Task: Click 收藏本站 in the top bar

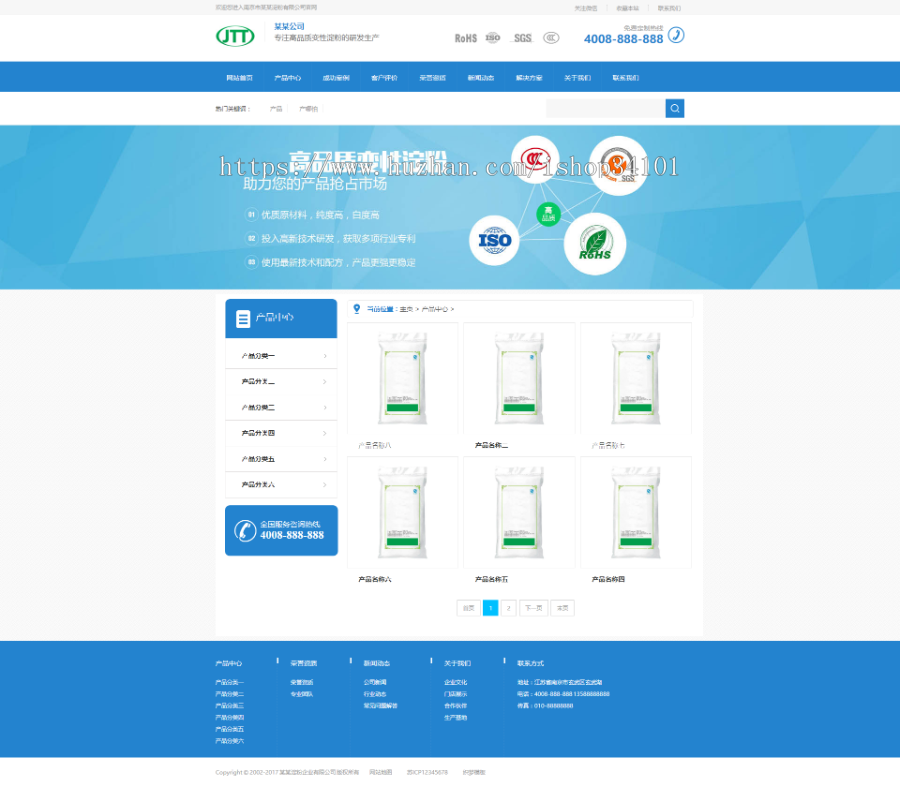Action: (627, 8)
